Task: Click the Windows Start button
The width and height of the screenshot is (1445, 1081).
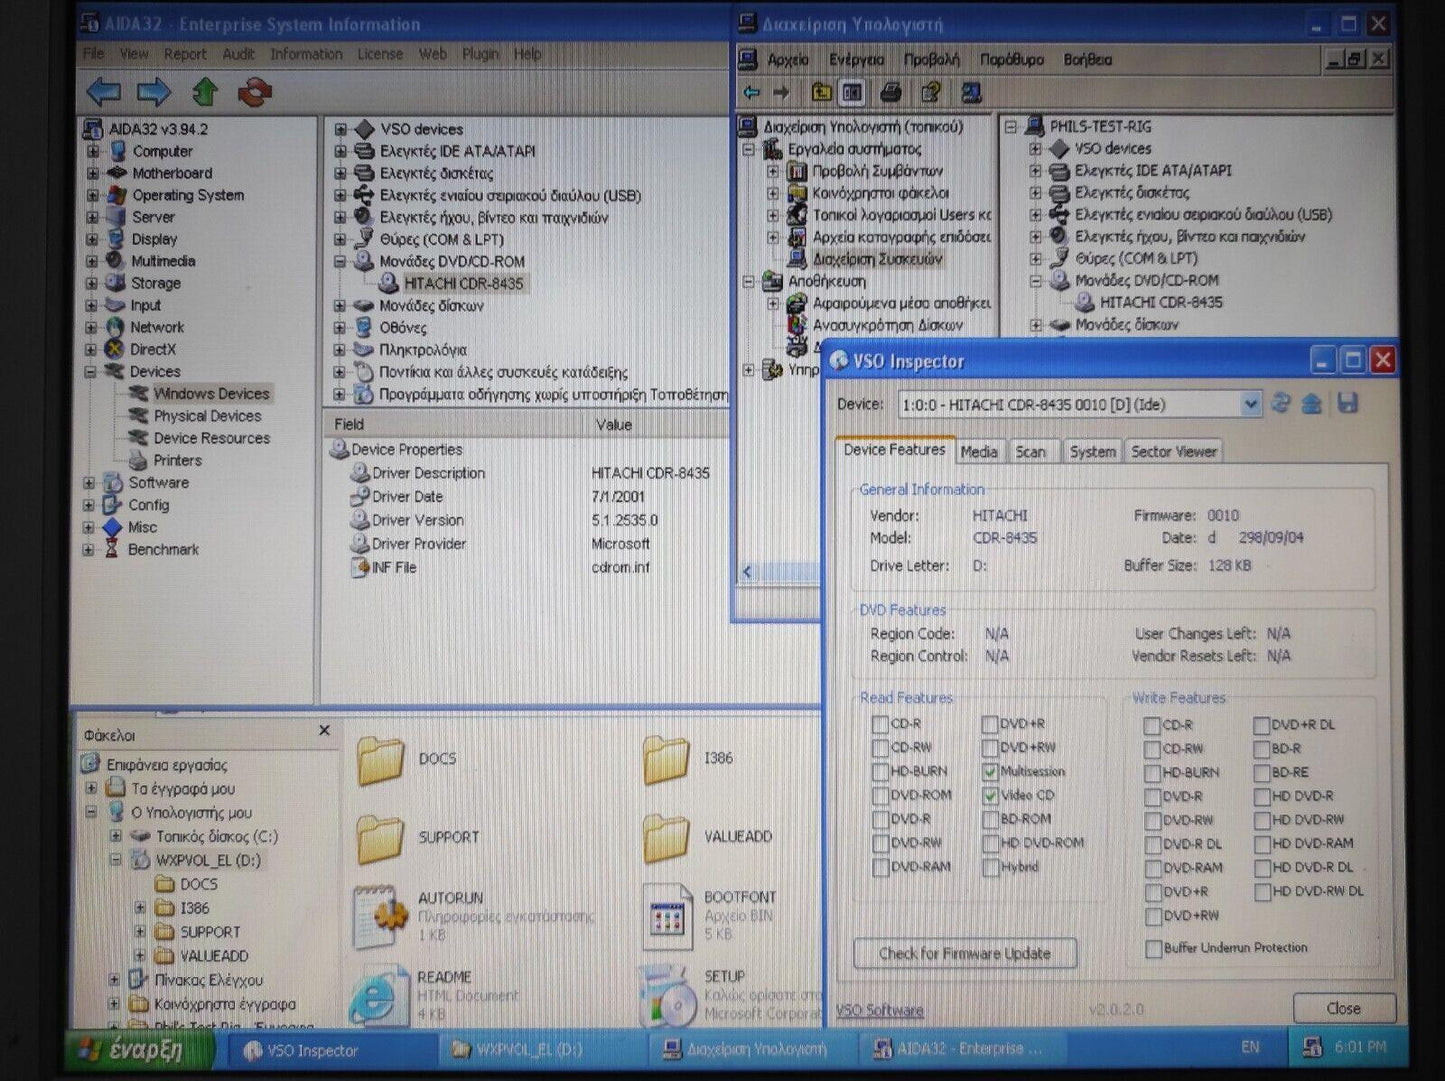Action: 138,1049
